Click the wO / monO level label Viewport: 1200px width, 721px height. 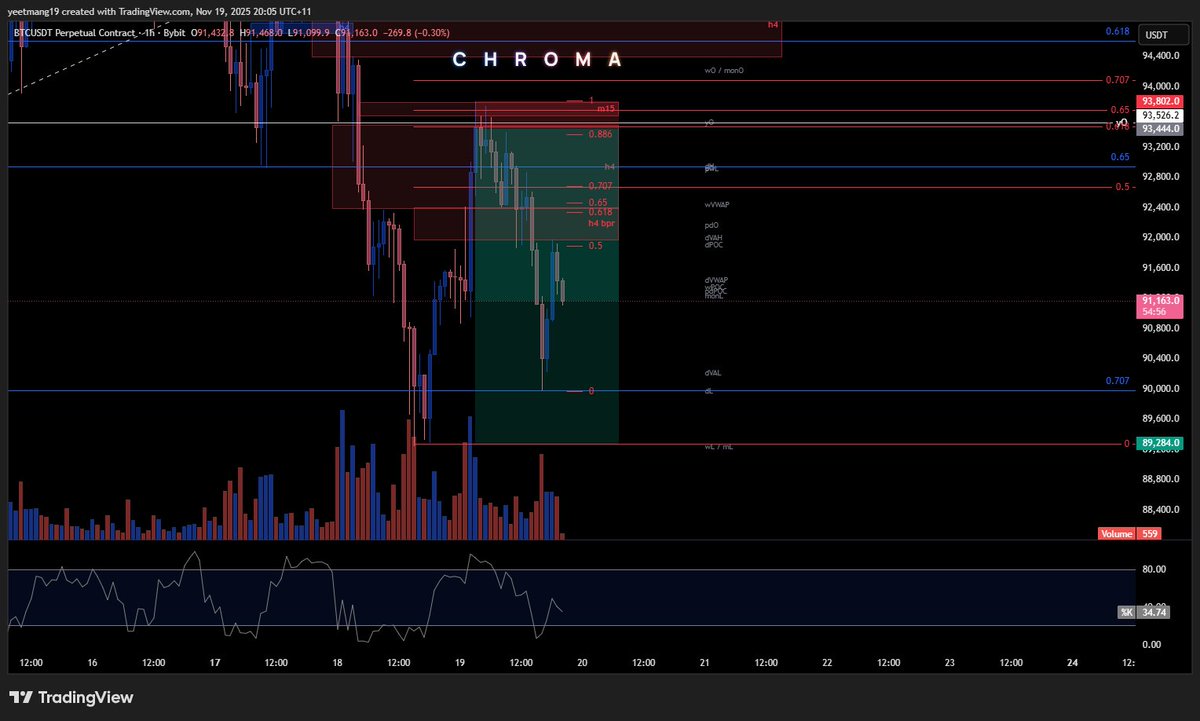tap(724, 71)
